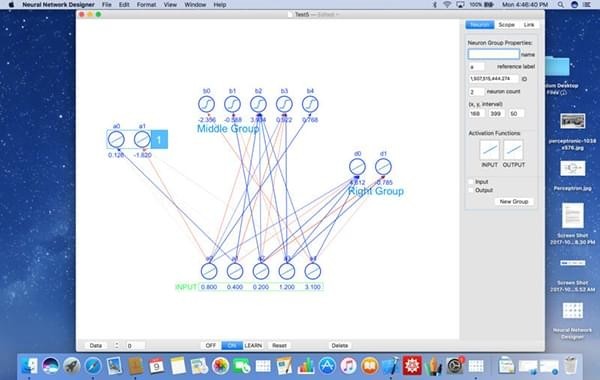This screenshot has width=600, height=380.
Task: Open iTunes from the dock
Action: 348,366
